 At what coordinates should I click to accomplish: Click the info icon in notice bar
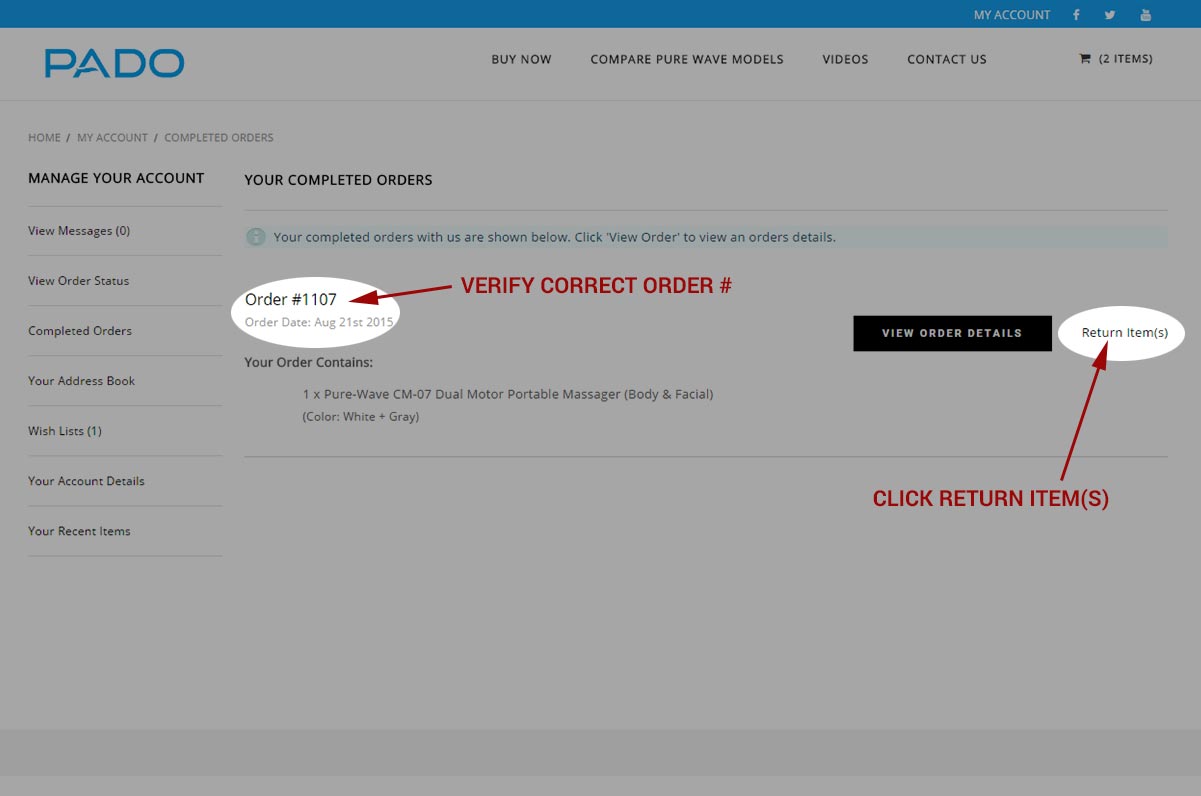point(256,237)
